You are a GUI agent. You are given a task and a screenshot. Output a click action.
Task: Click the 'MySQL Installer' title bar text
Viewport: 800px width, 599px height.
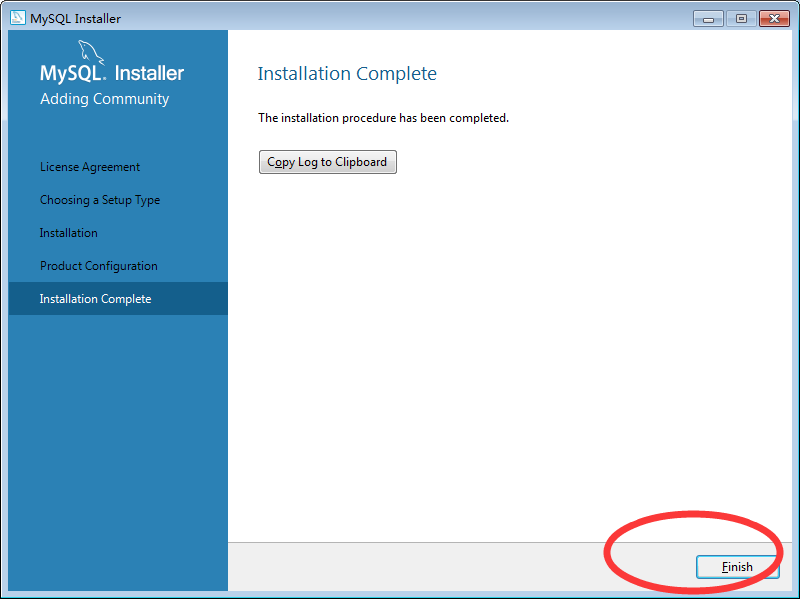pyautogui.click(x=76, y=18)
